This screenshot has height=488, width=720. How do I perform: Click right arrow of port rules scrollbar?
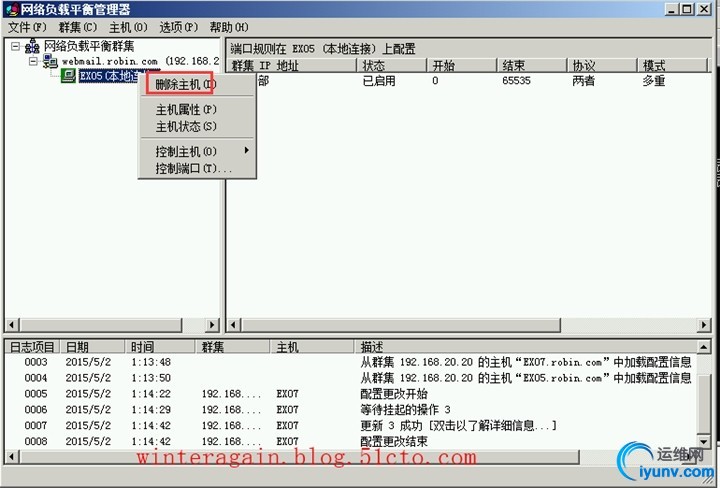pyautogui.click(x=704, y=325)
